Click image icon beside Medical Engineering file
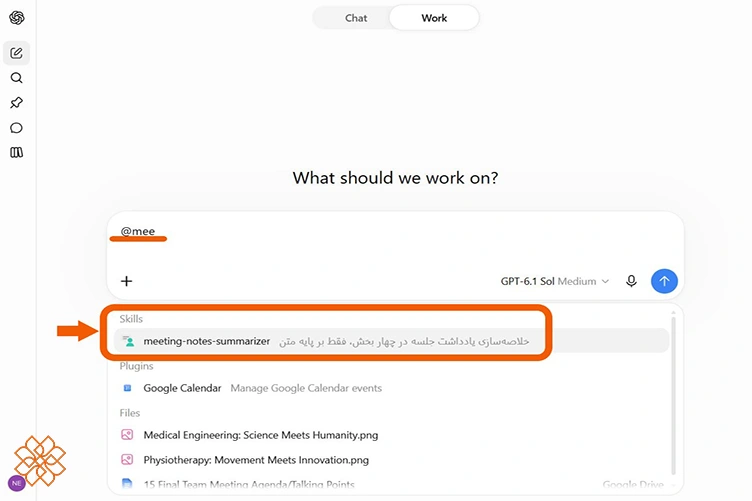The width and height of the screenshot is (752, 501). (127, 435)
